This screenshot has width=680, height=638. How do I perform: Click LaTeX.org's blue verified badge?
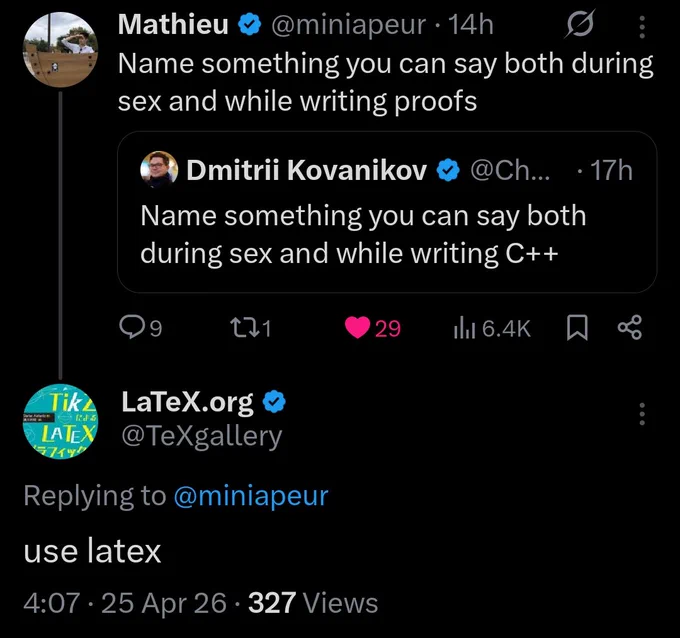pyautogui.click(x=275, y=402)
